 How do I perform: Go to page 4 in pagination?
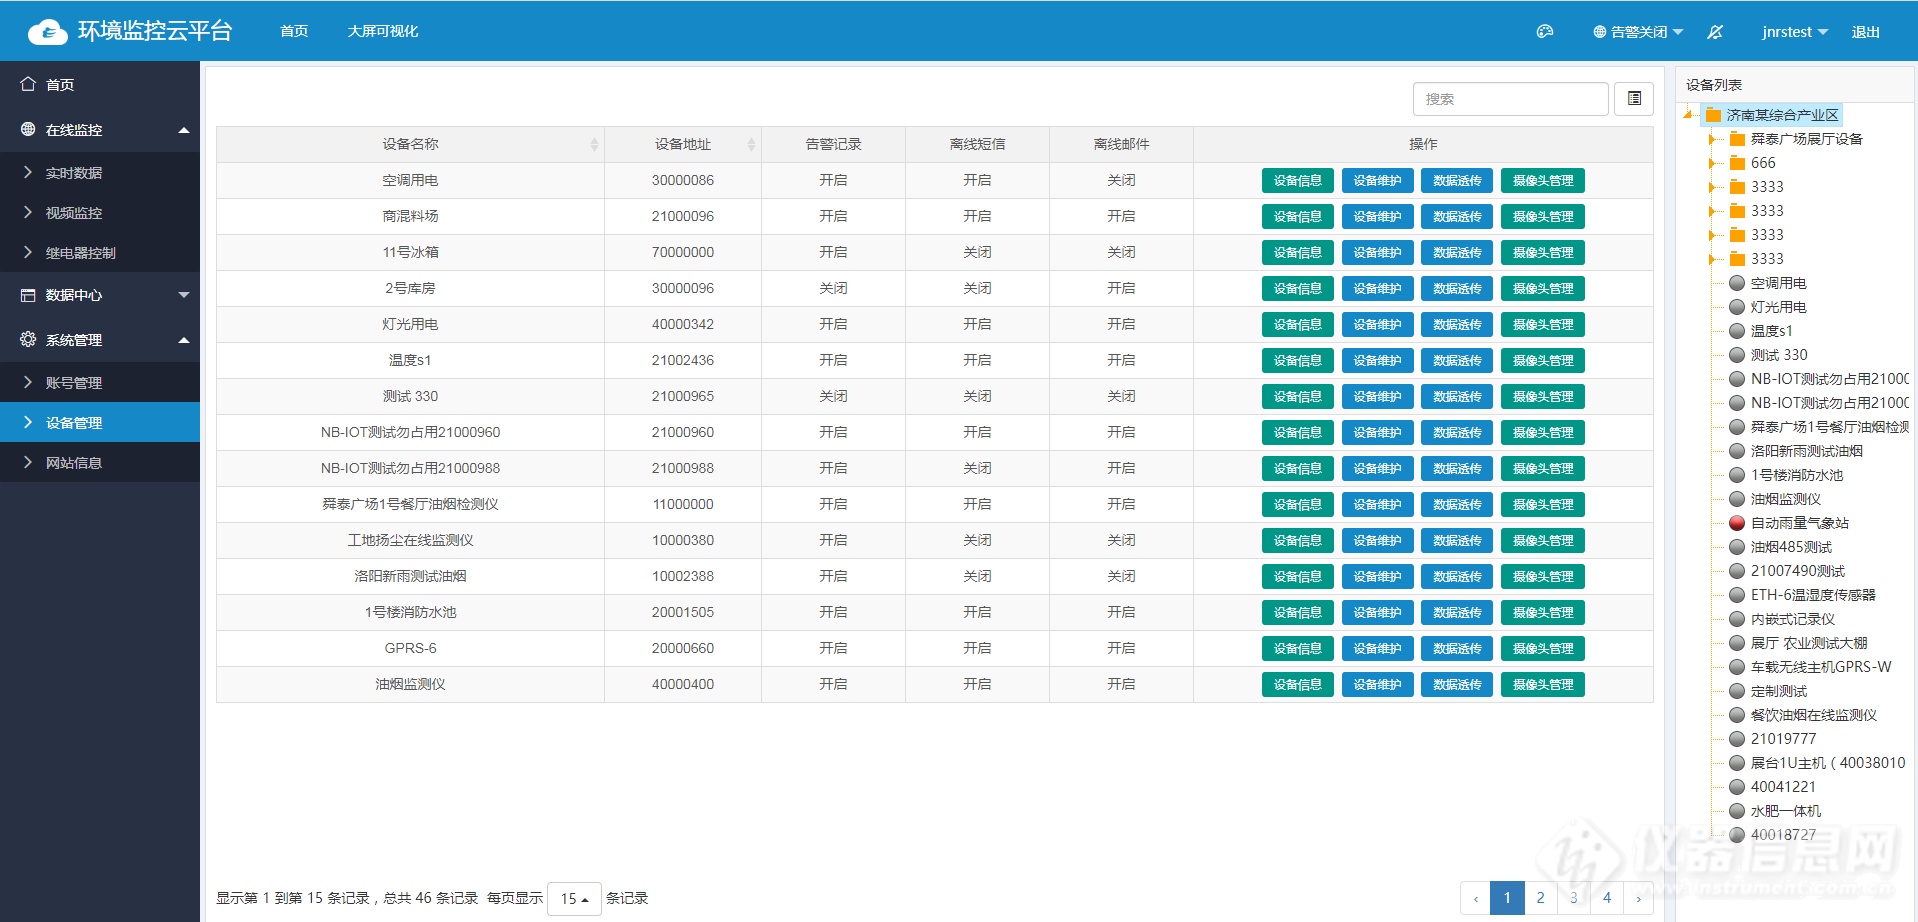click(x=1607, y=898)
